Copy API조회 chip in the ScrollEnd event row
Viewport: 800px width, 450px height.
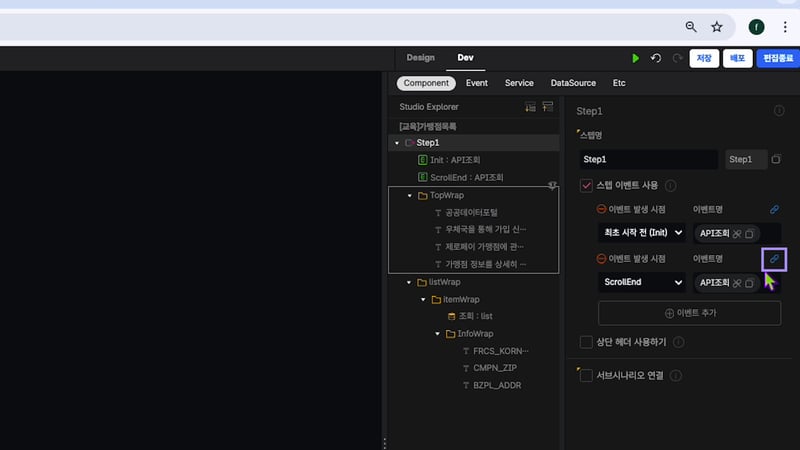tap(749, 283)
